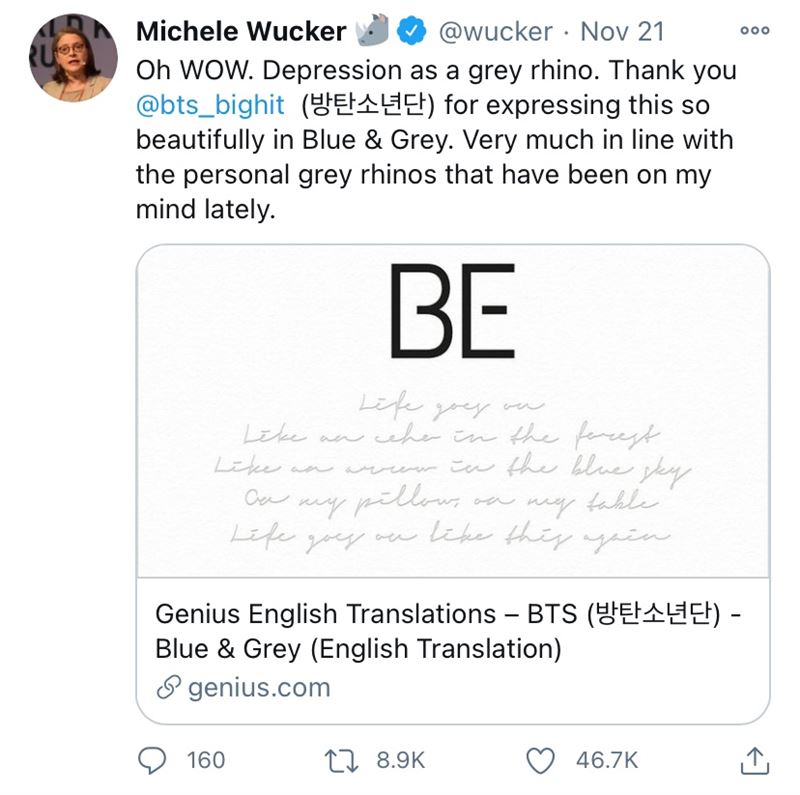
Task: View the 160 replies count
Action: (206, 760)
